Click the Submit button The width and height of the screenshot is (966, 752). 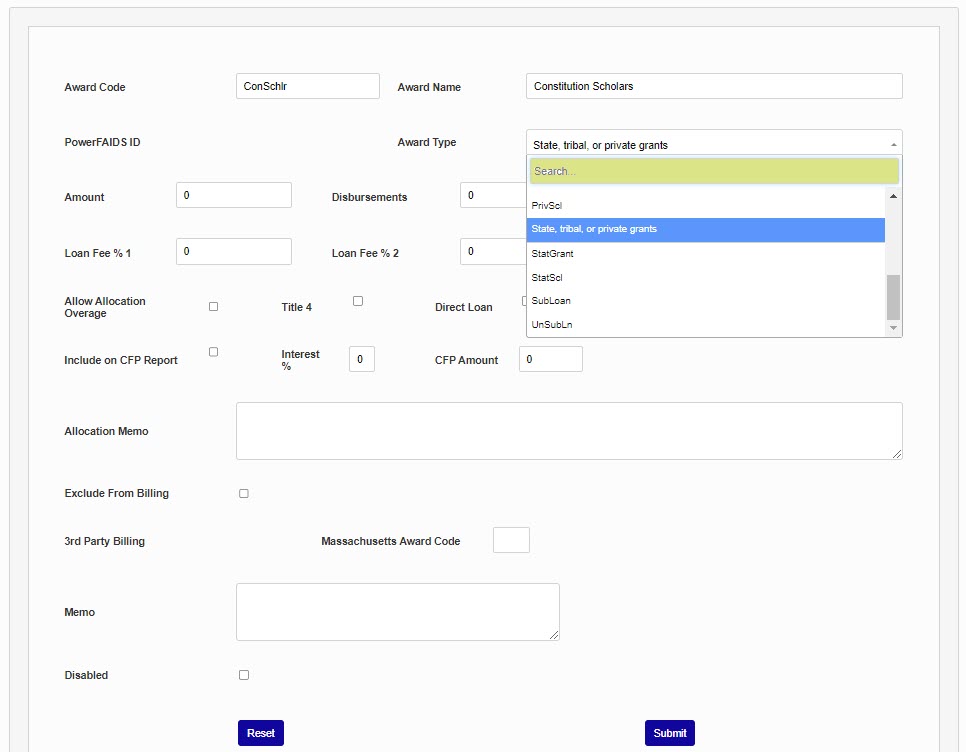pos(669,733)
